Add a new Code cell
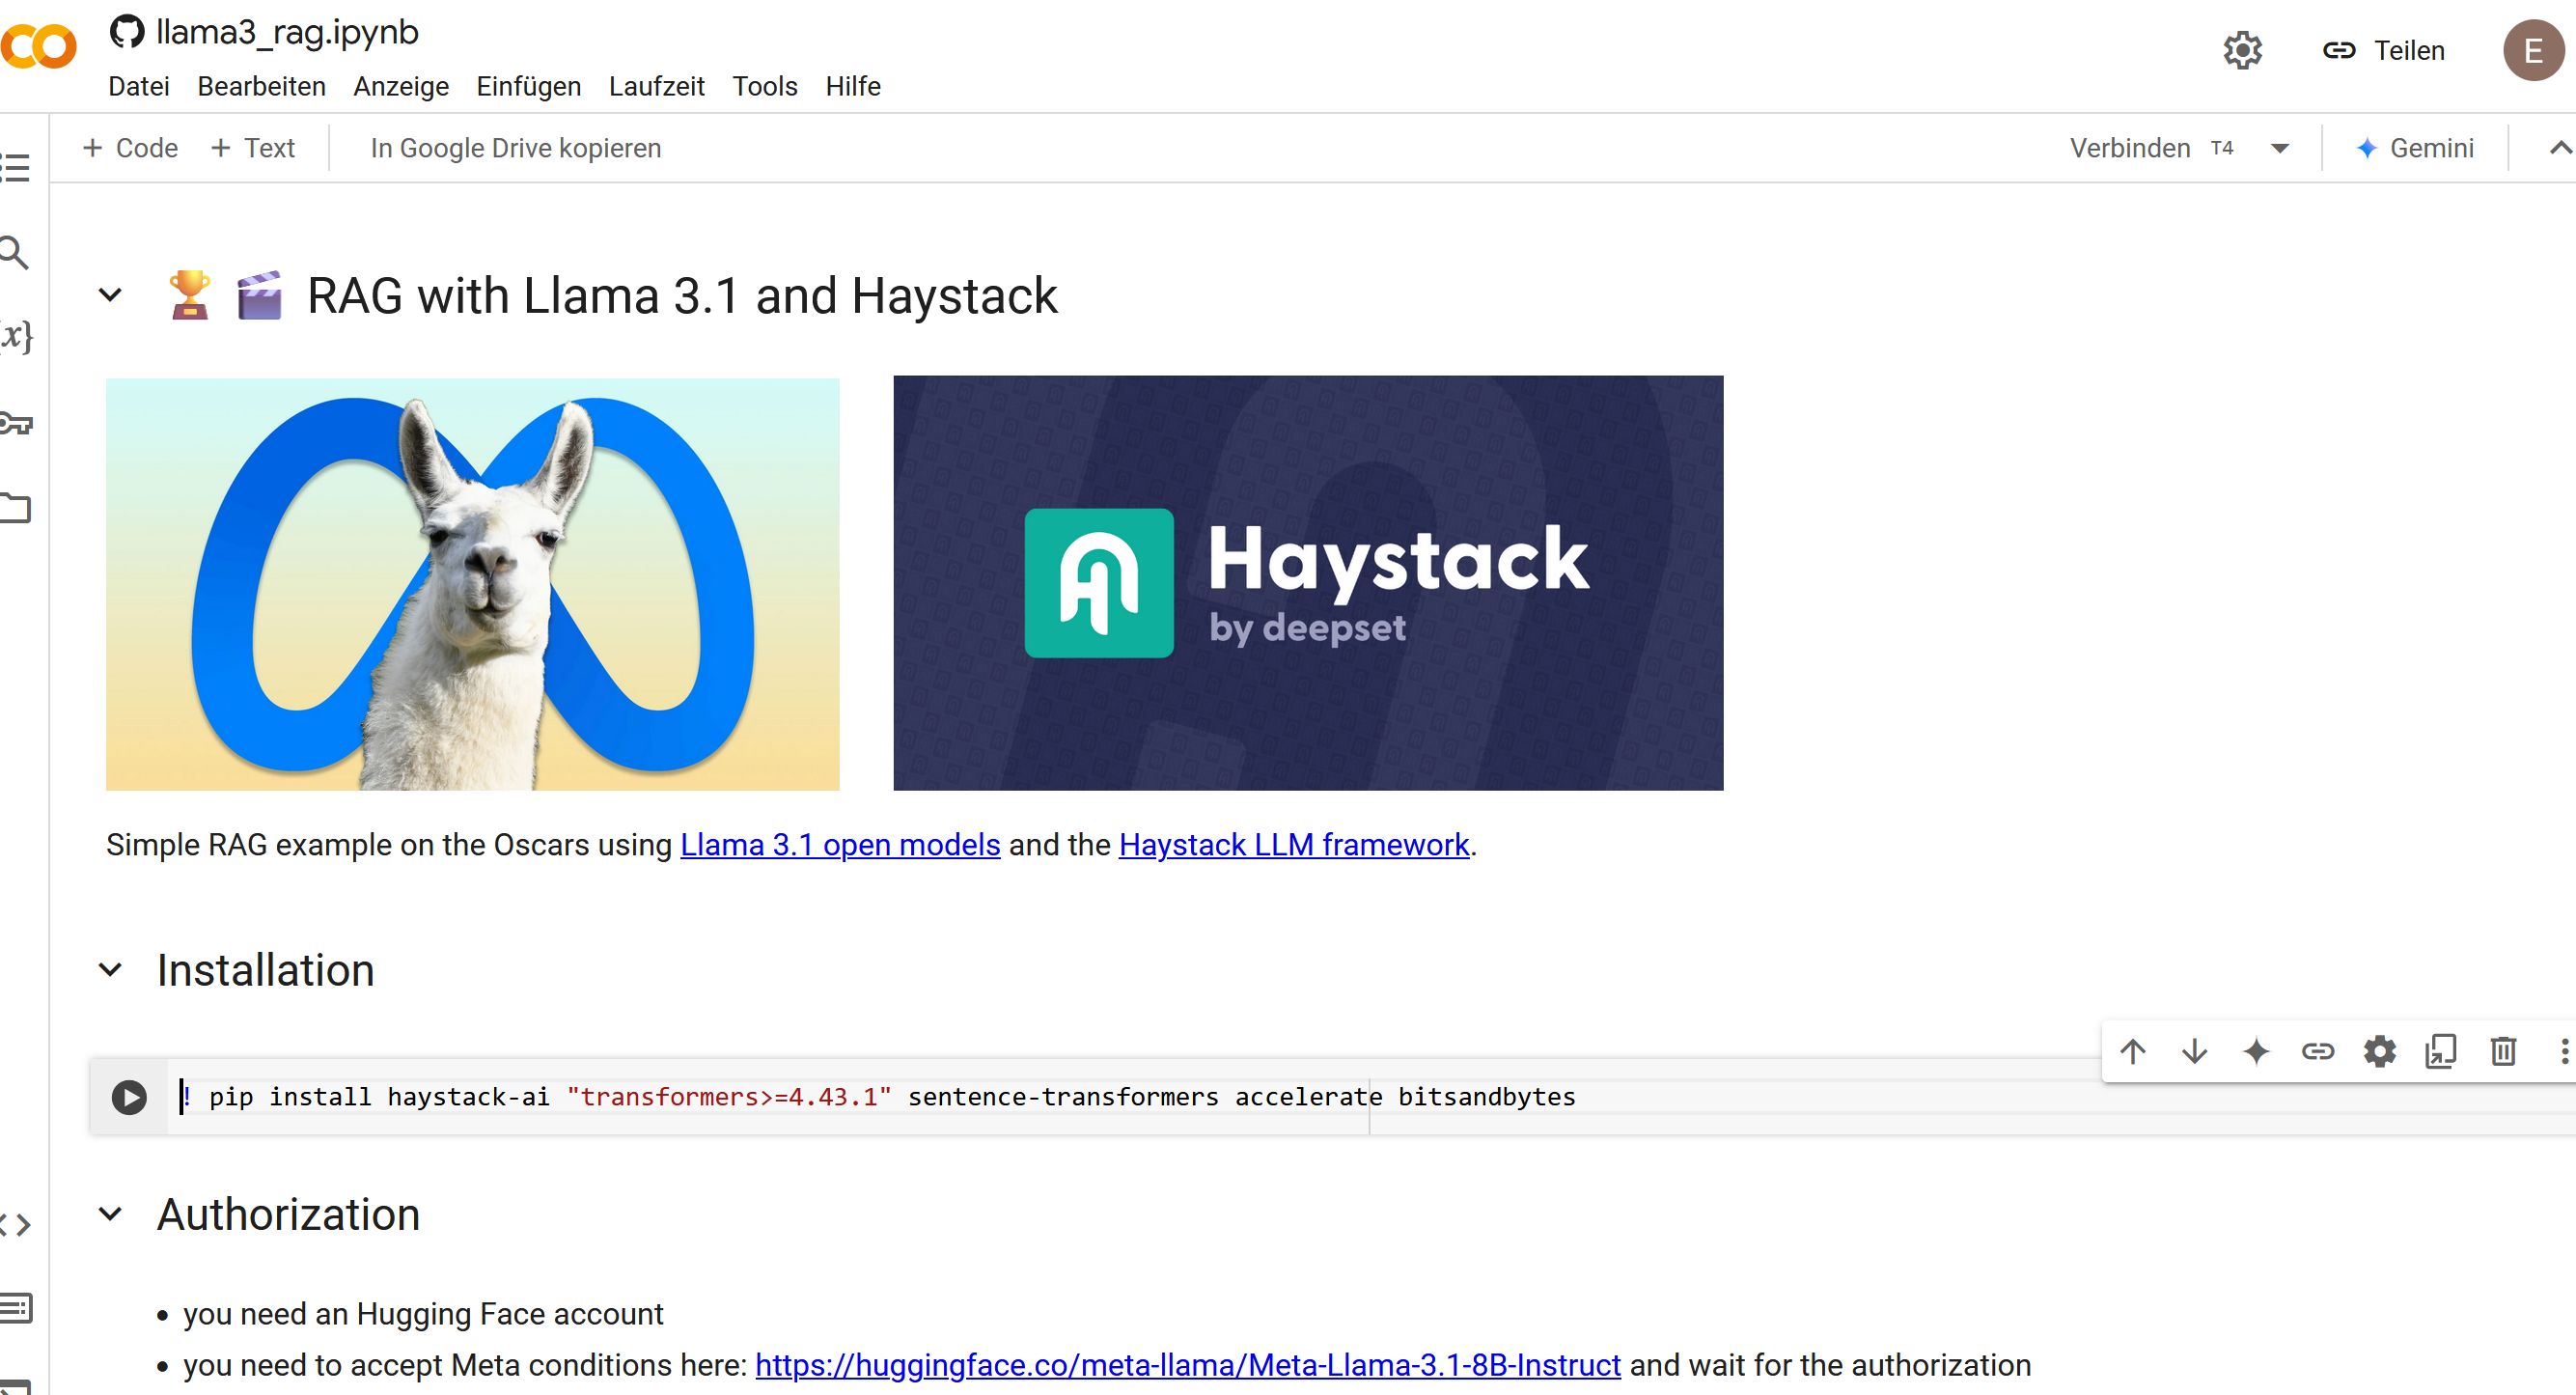Viewport: 2576px width, 1395px height. point(130,148)
